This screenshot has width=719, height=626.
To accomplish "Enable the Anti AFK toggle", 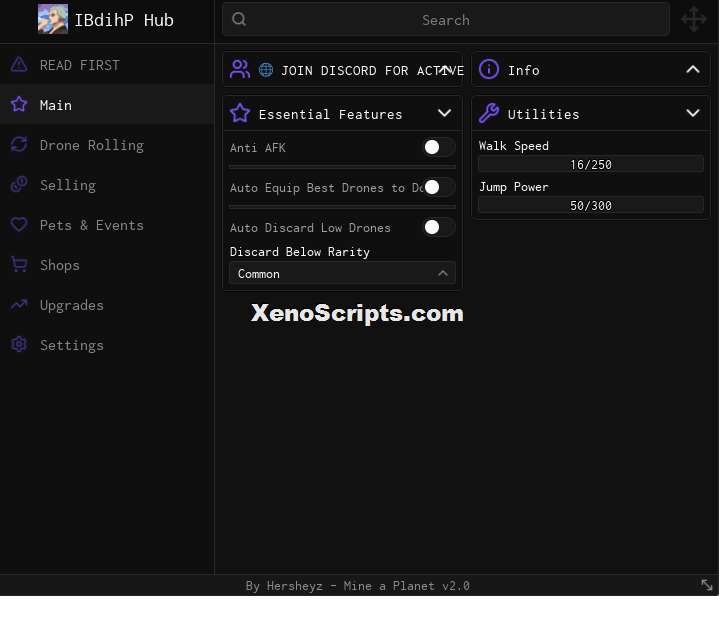I will [x=439, y=147].
